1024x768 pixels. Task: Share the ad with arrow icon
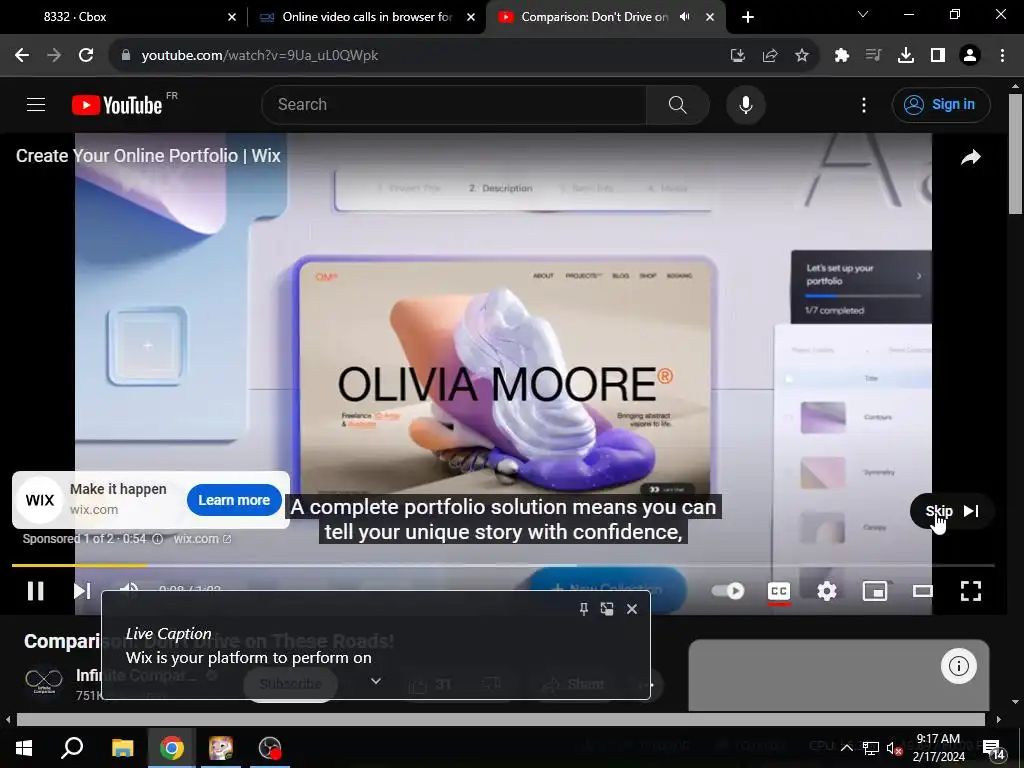[x=970, y=157]
